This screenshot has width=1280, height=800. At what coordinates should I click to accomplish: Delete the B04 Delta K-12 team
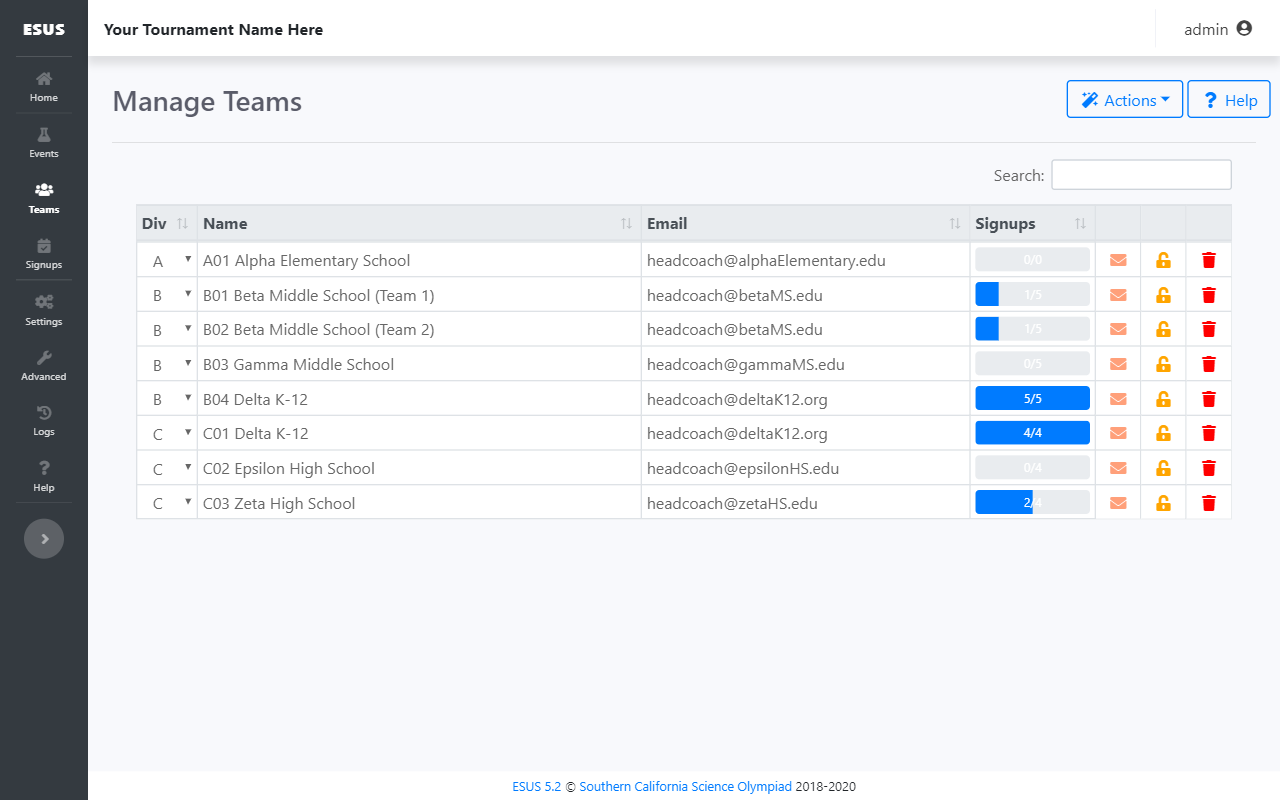(1209, 399)
